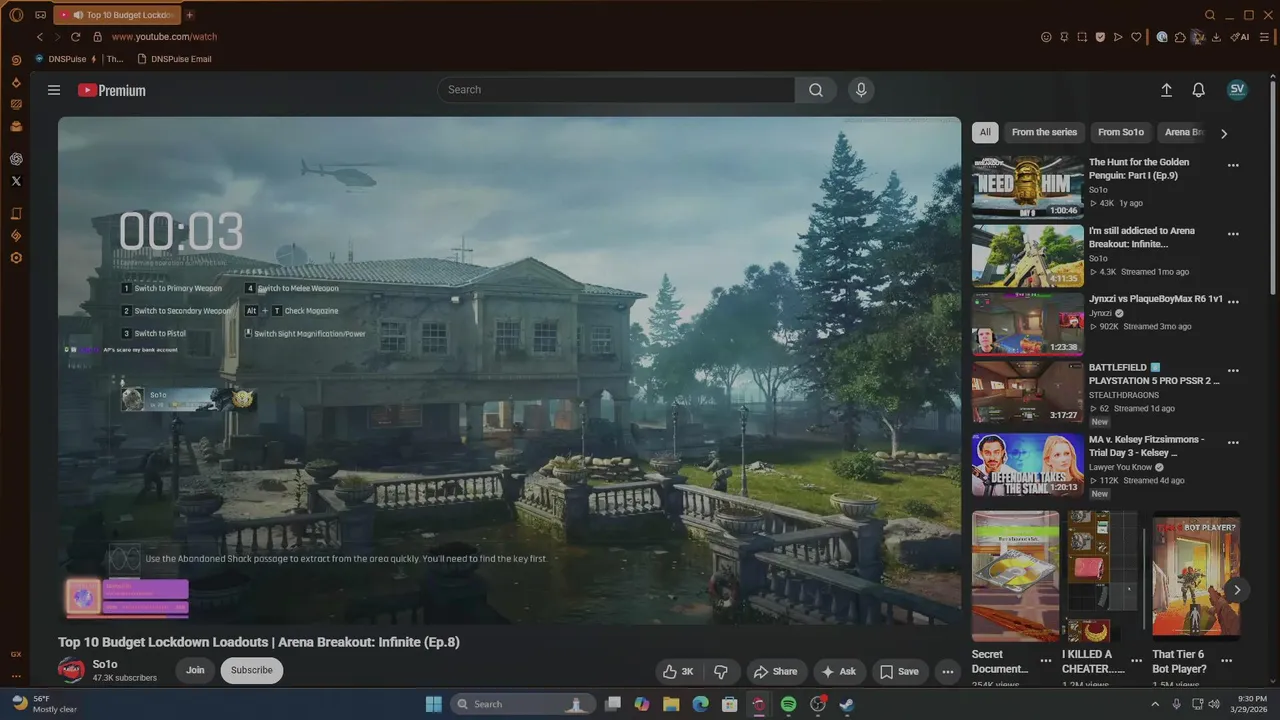Image resolution: width=1280 pixels, height=720 pixels.
Task: Open Jynxzi vs PlaqueBoyMax thumbnail
Action: 1028,324
